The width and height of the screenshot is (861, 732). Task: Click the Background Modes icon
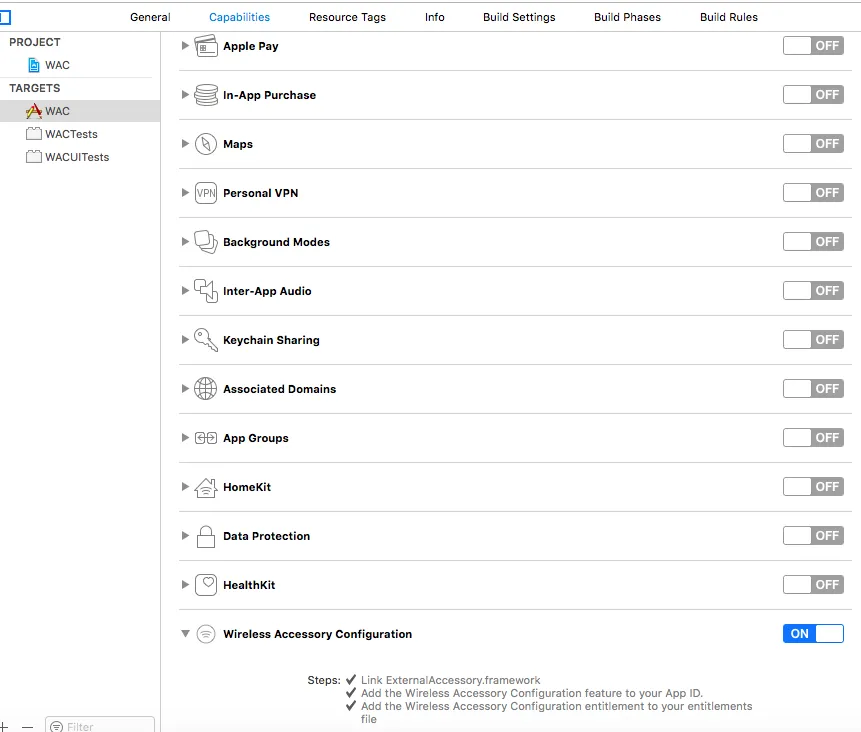[206, 242]
